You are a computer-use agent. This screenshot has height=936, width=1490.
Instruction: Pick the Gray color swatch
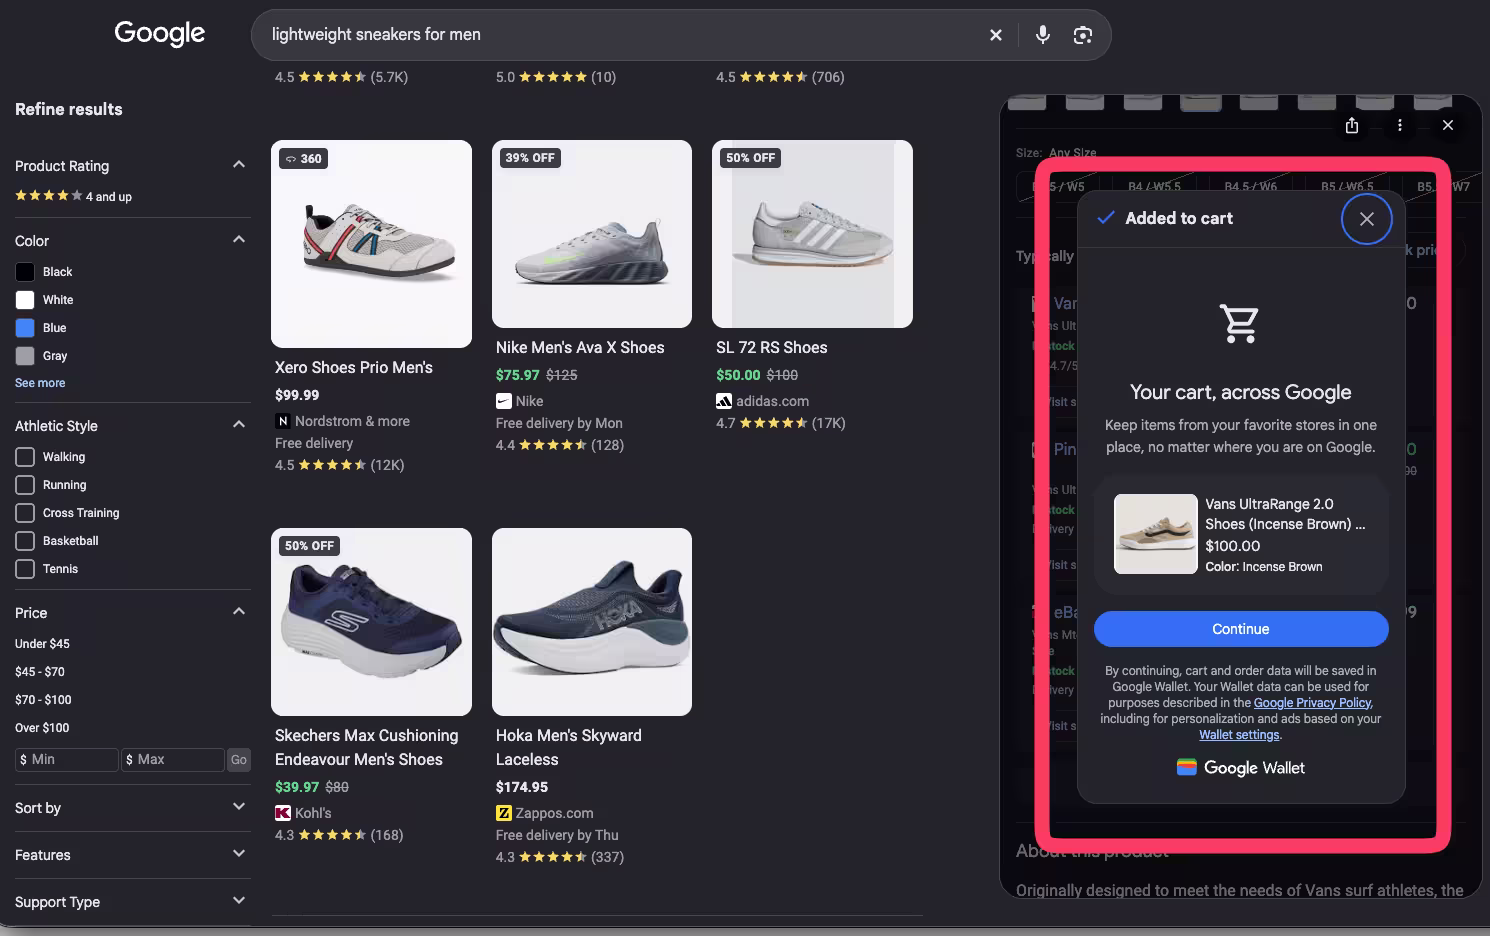pyautogui.click(x=25, y=356)
